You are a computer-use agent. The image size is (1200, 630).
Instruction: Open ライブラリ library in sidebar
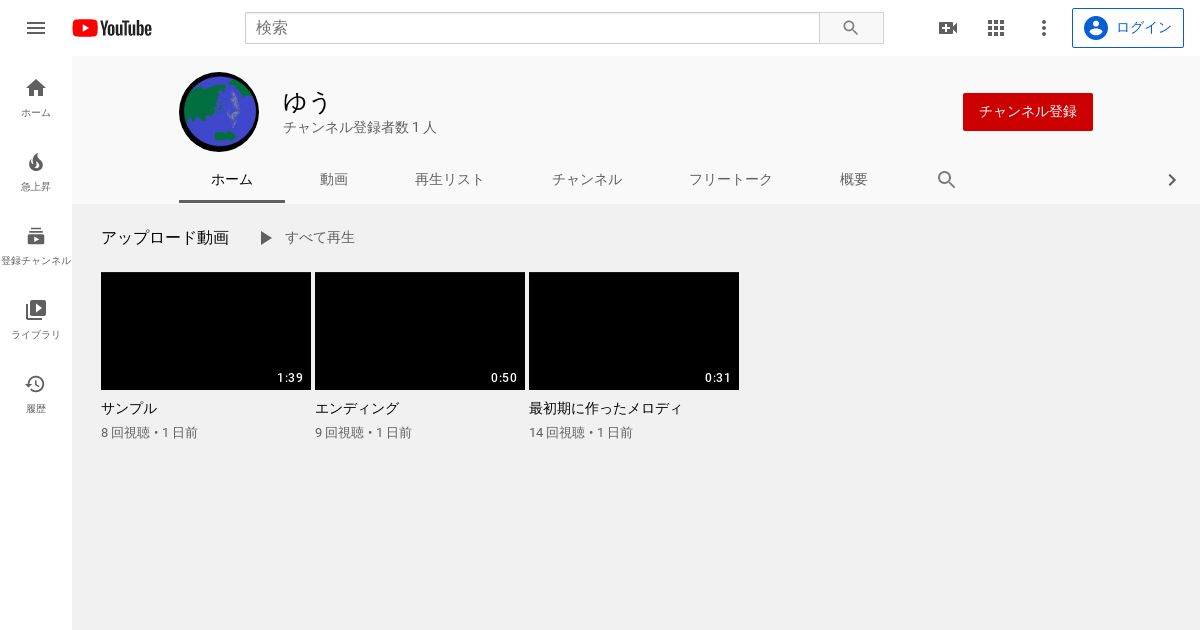[x=36, y=320]
